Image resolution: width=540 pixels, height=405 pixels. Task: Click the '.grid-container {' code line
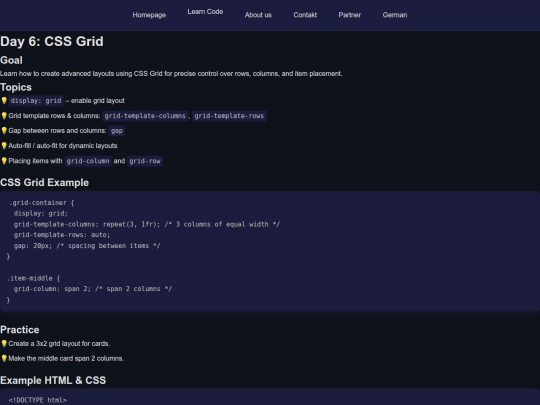coord(41,202)
